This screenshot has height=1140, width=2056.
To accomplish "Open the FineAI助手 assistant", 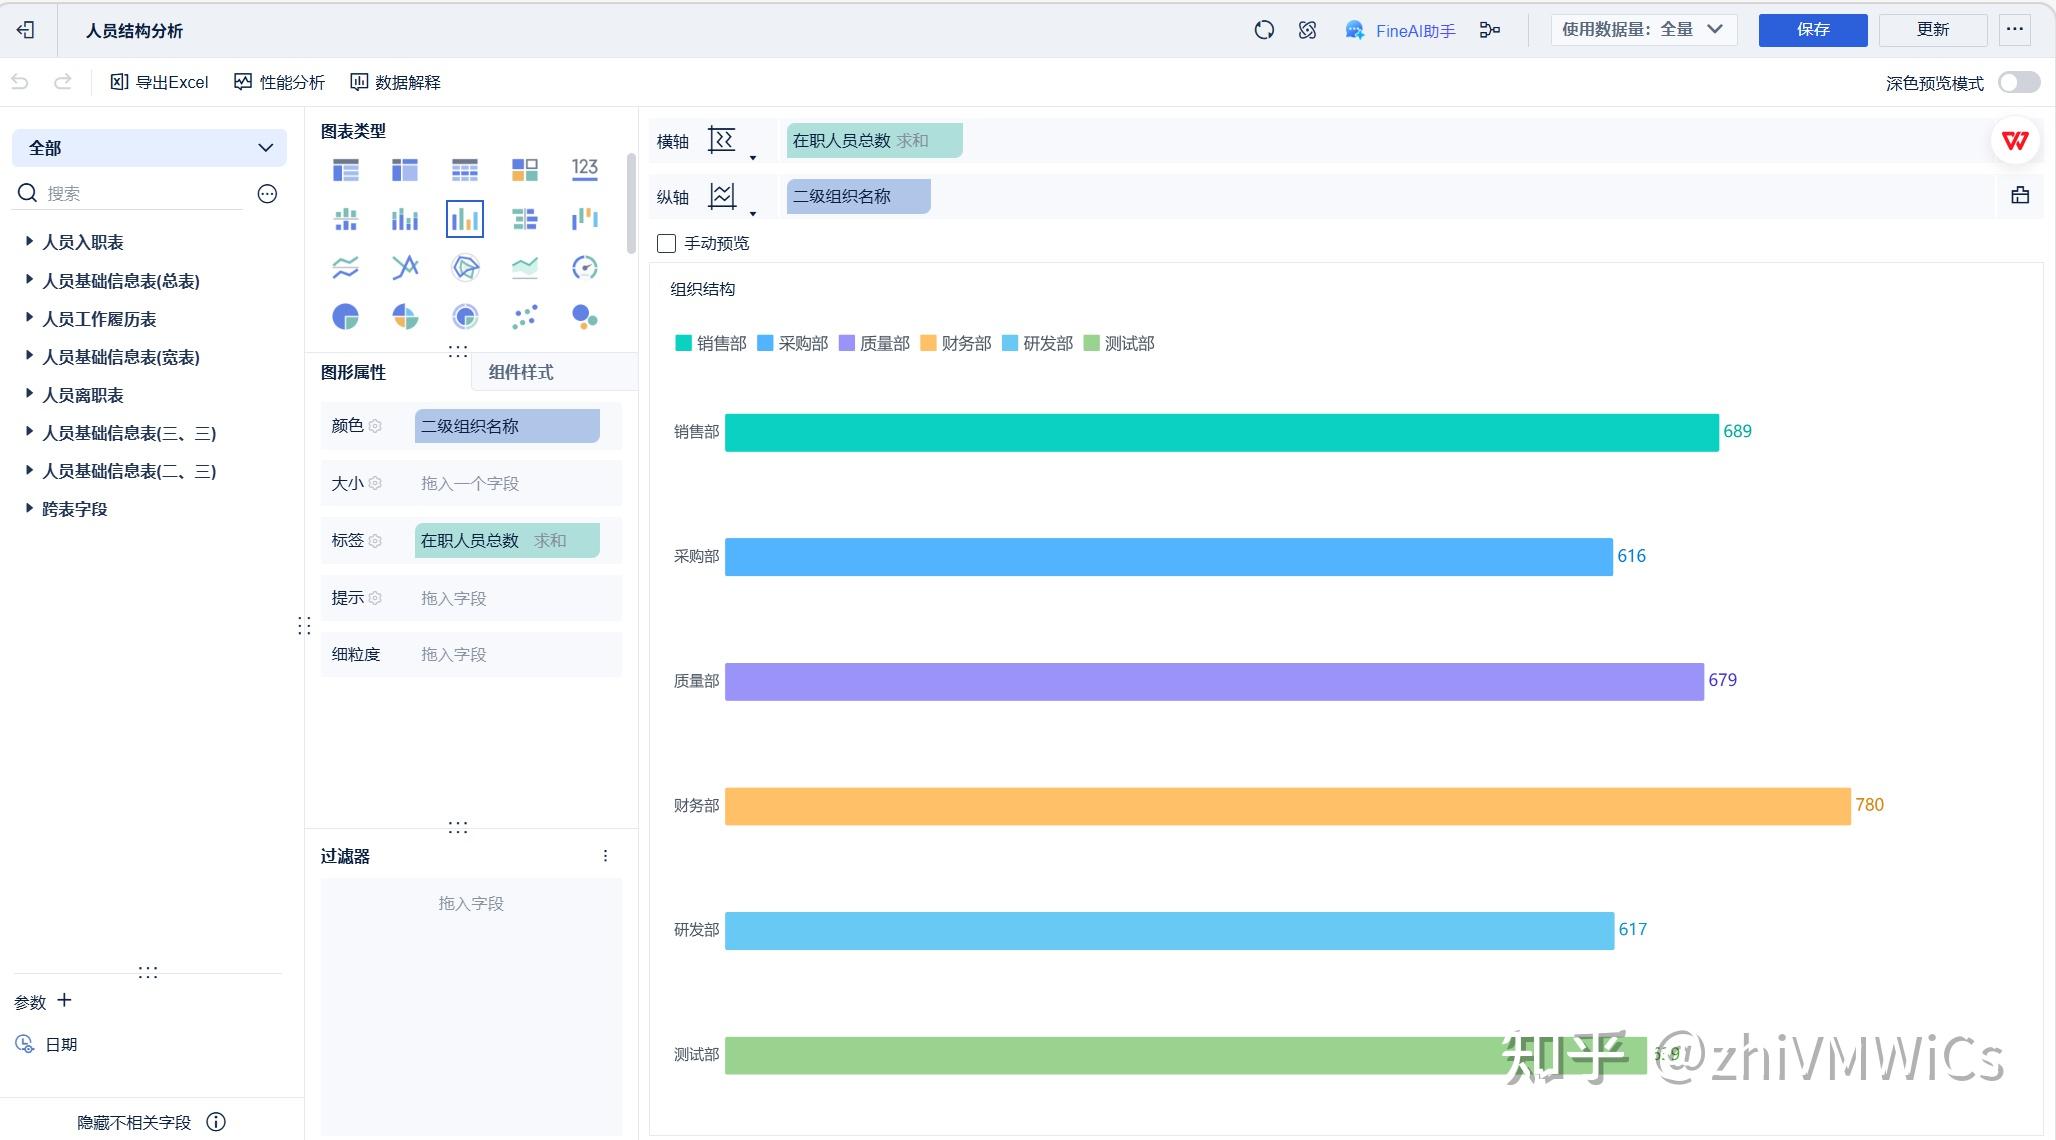I will pos(1400,30).
